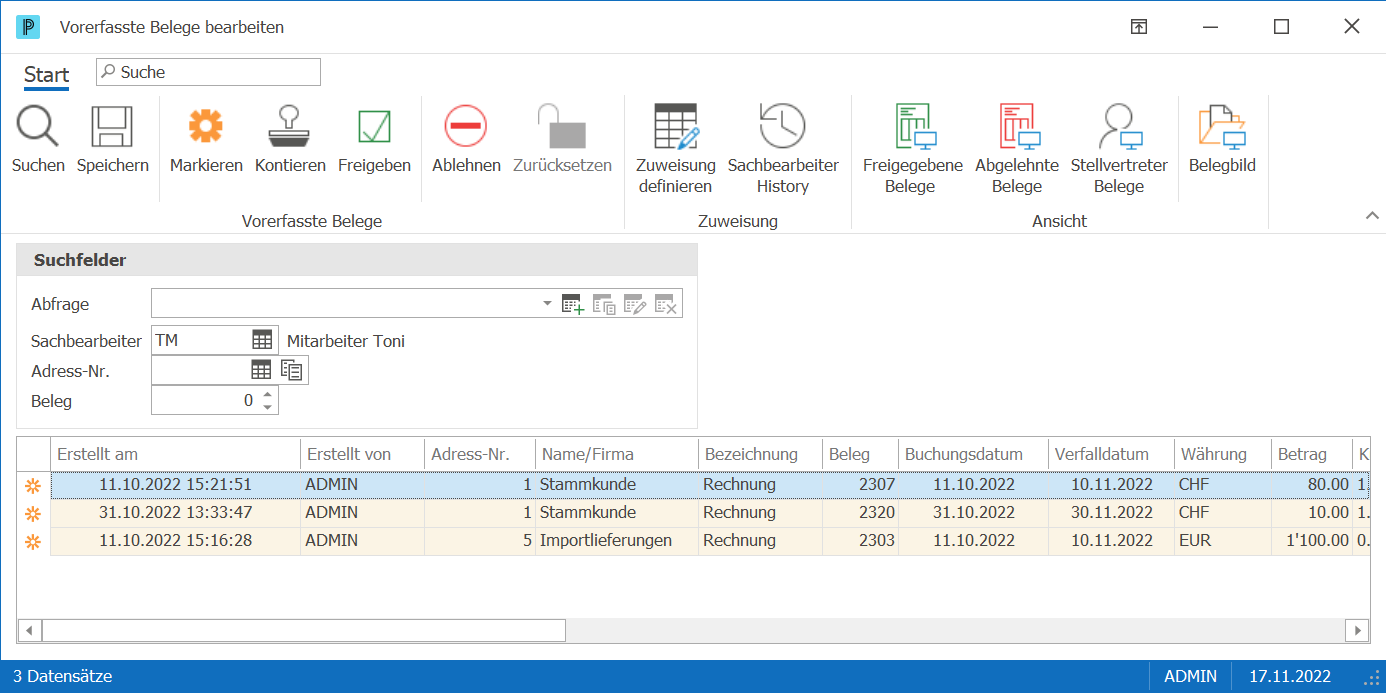Click the Suchen magnifier icon in the ribbon
Viewport: 1386px width, 693px height.
coord(38,127)
